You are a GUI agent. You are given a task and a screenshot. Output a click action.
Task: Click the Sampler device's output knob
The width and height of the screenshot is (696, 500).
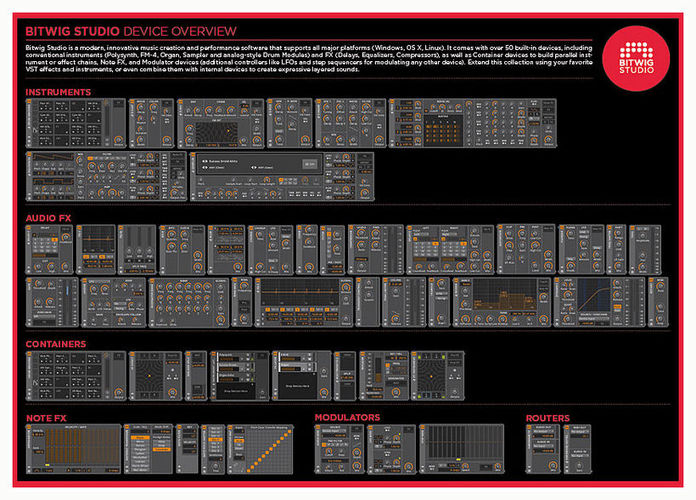point(364,193)
